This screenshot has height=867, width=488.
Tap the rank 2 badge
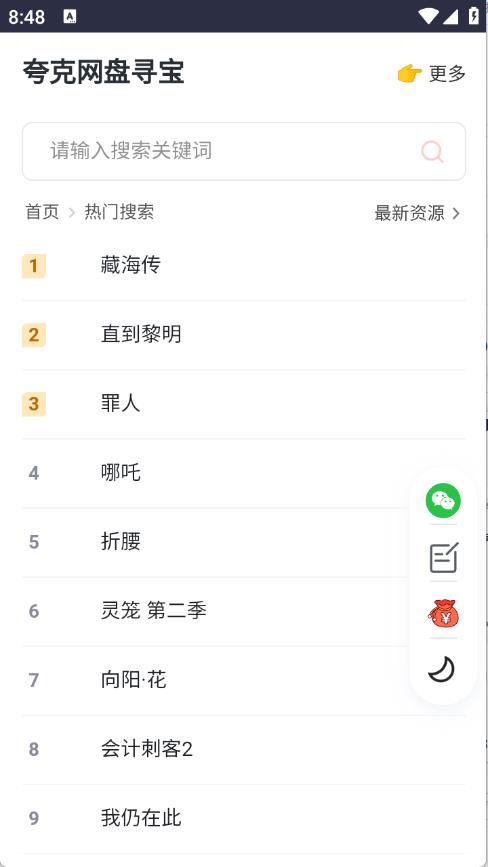pos(34,335)
